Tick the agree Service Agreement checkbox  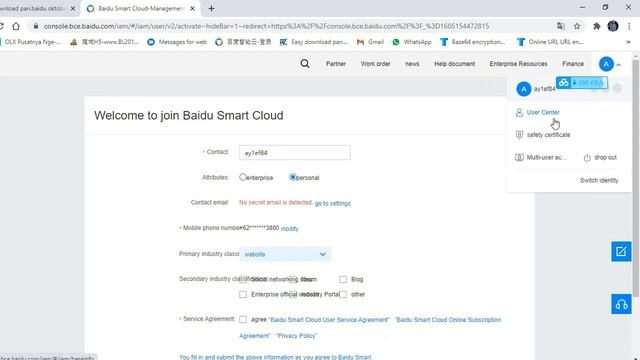pos(243,320)
